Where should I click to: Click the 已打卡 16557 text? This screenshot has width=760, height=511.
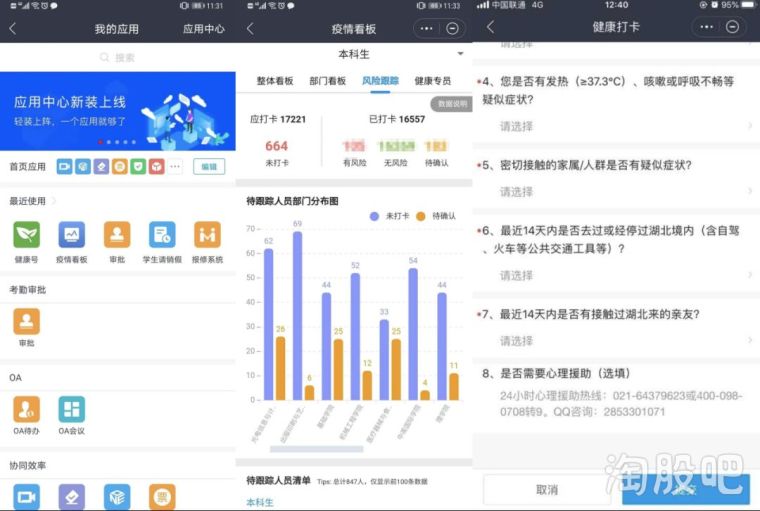(397, 119)
